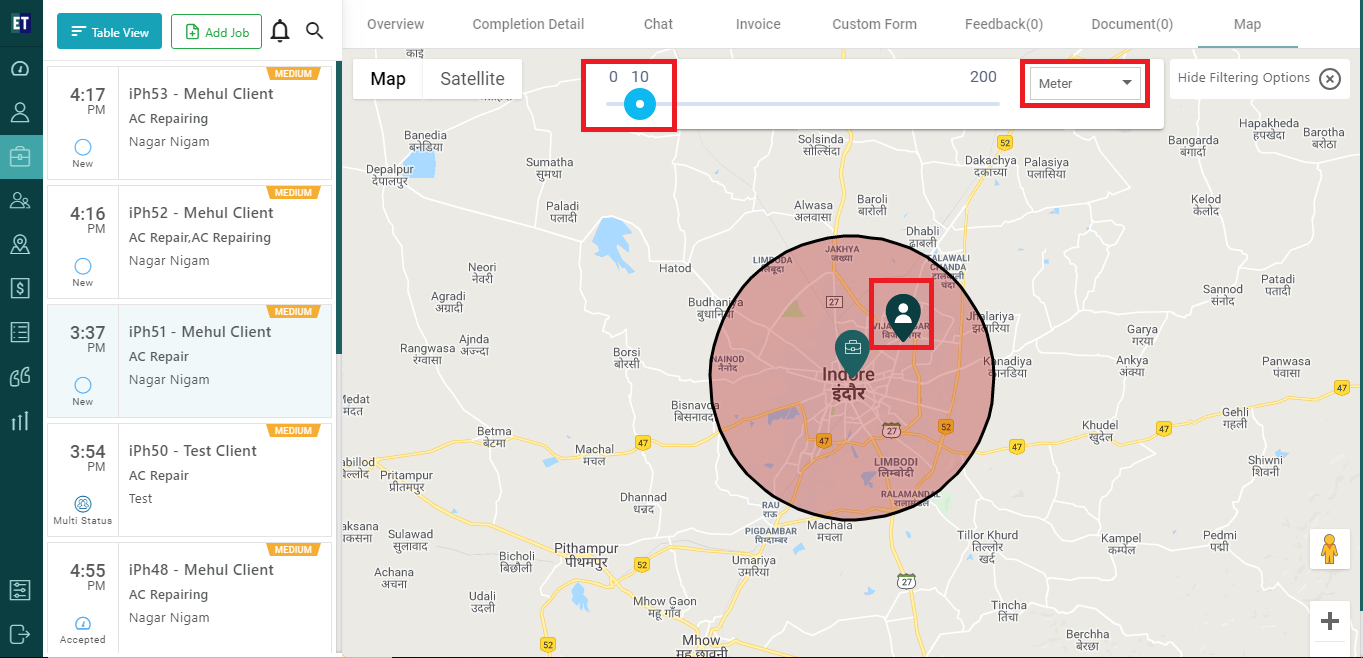Click the briefcase job marker on map
The image size is (1363, 658).
853,352
